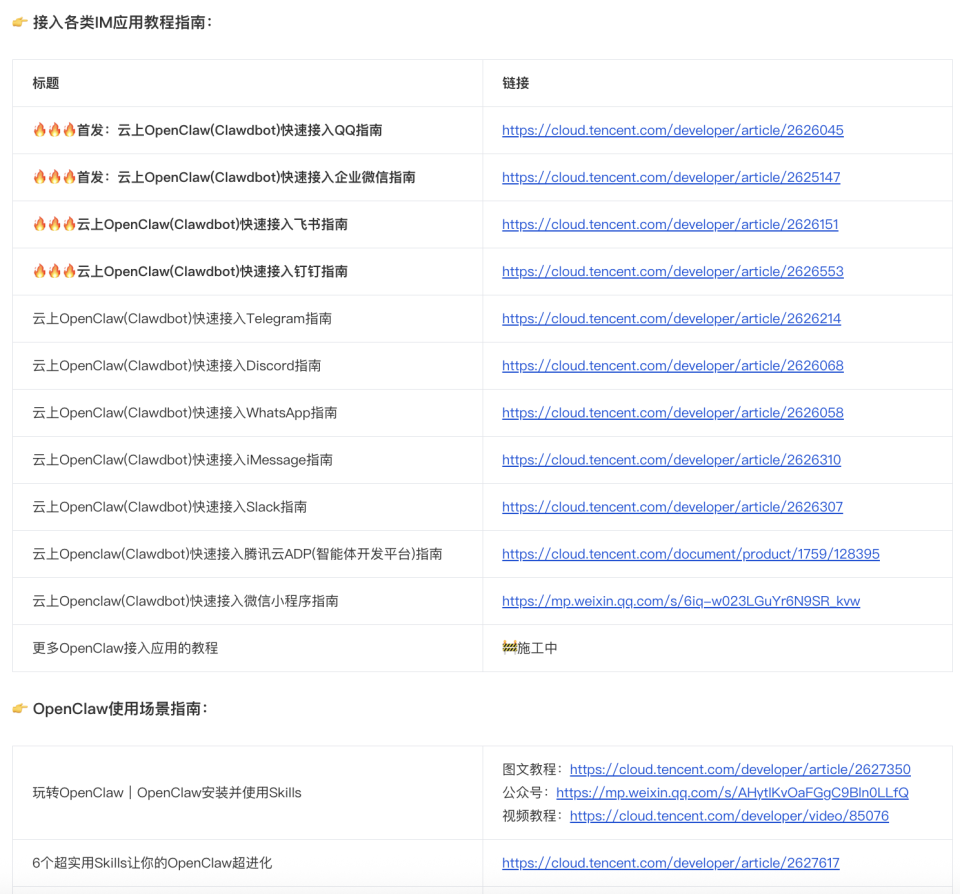The height and width of the screenshot is (894, 960).
Task: Click the 标题 table header cell
Action: point(41,83)
